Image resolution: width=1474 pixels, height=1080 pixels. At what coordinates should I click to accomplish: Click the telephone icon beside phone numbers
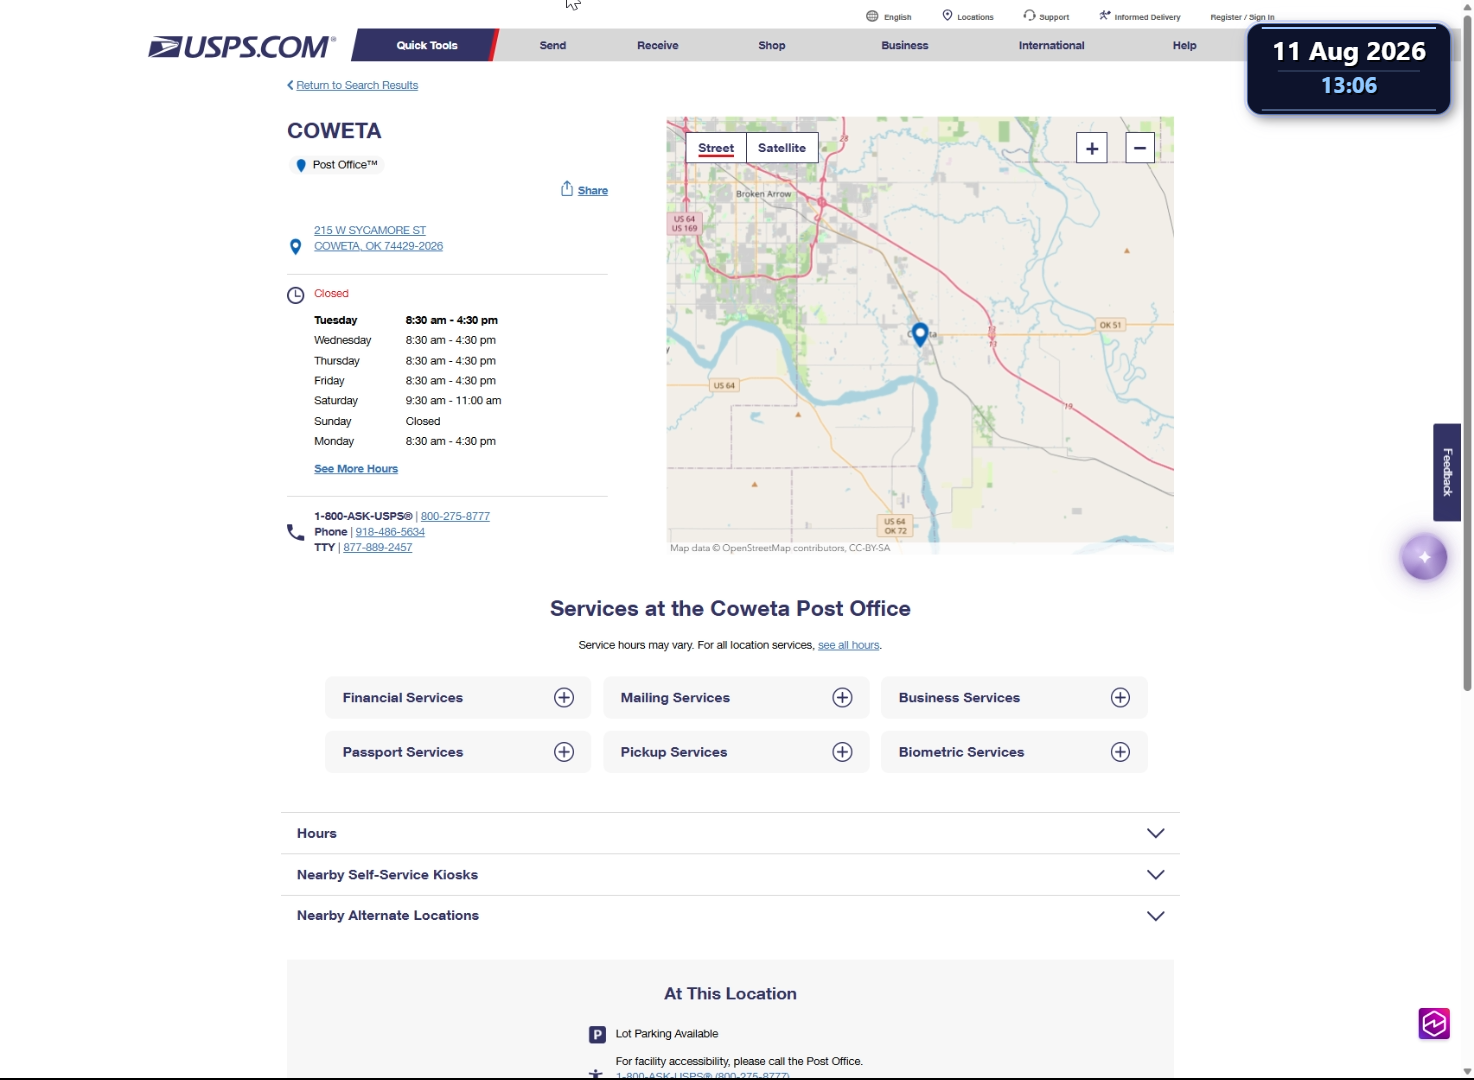(295, 532)
